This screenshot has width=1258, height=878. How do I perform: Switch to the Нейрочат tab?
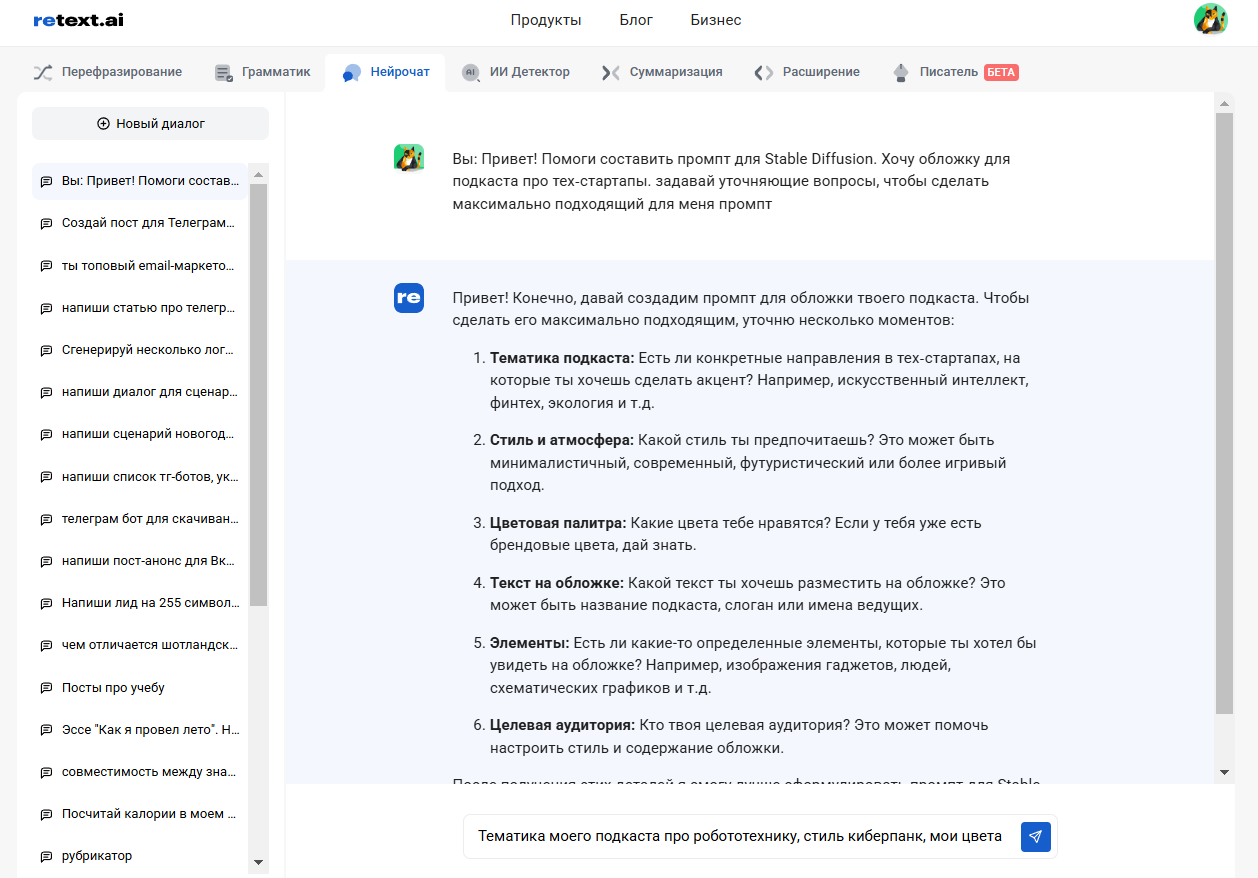tap(386, 72)
